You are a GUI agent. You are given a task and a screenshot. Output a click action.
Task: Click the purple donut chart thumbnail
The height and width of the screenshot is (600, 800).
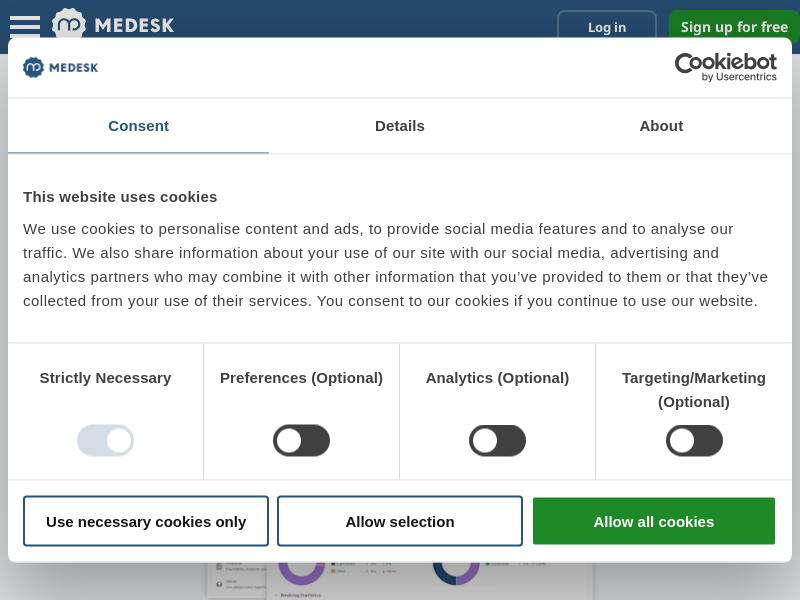(301, 570)
